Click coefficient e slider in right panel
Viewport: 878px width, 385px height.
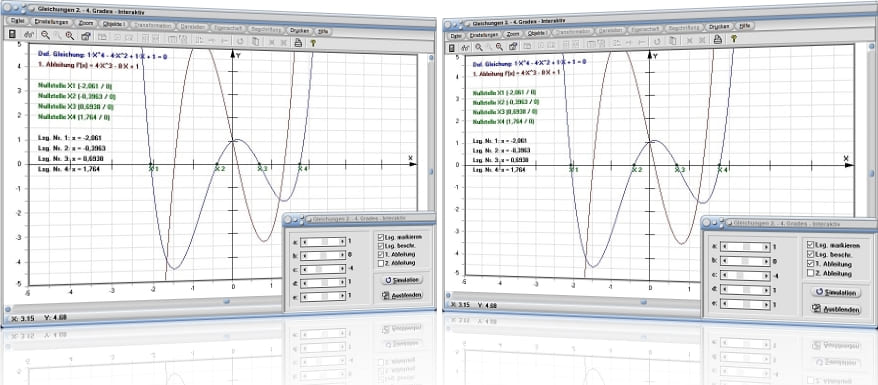point(745,305)
